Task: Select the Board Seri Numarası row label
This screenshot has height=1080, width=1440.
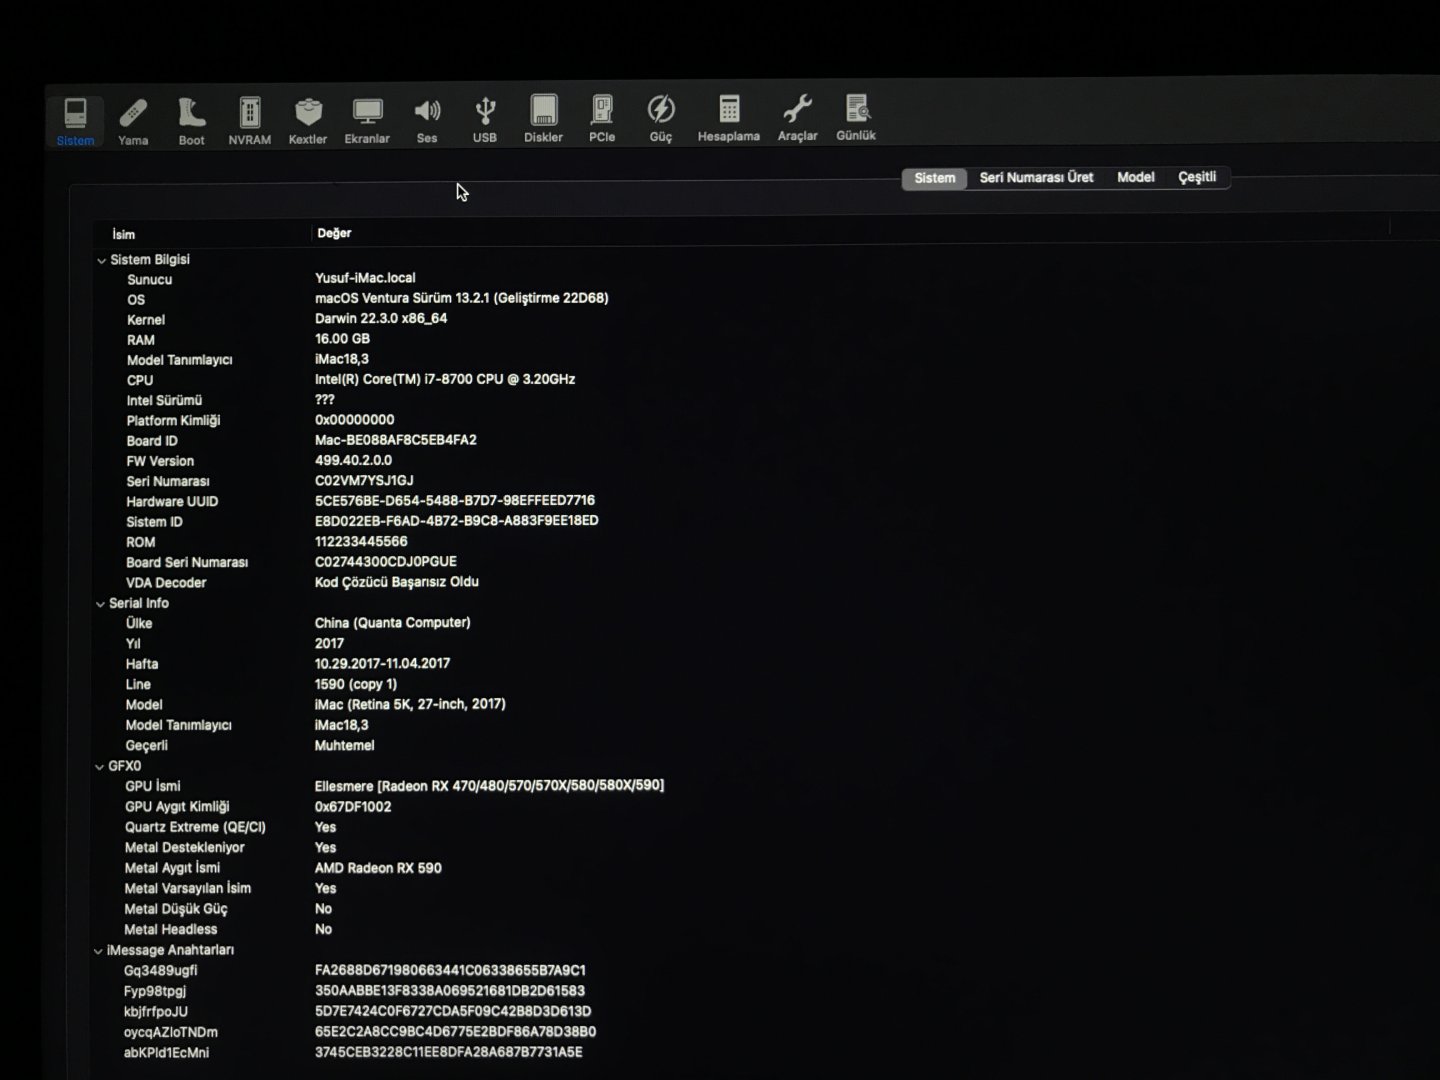Action: pyautogui.click(x=187, y=563)
